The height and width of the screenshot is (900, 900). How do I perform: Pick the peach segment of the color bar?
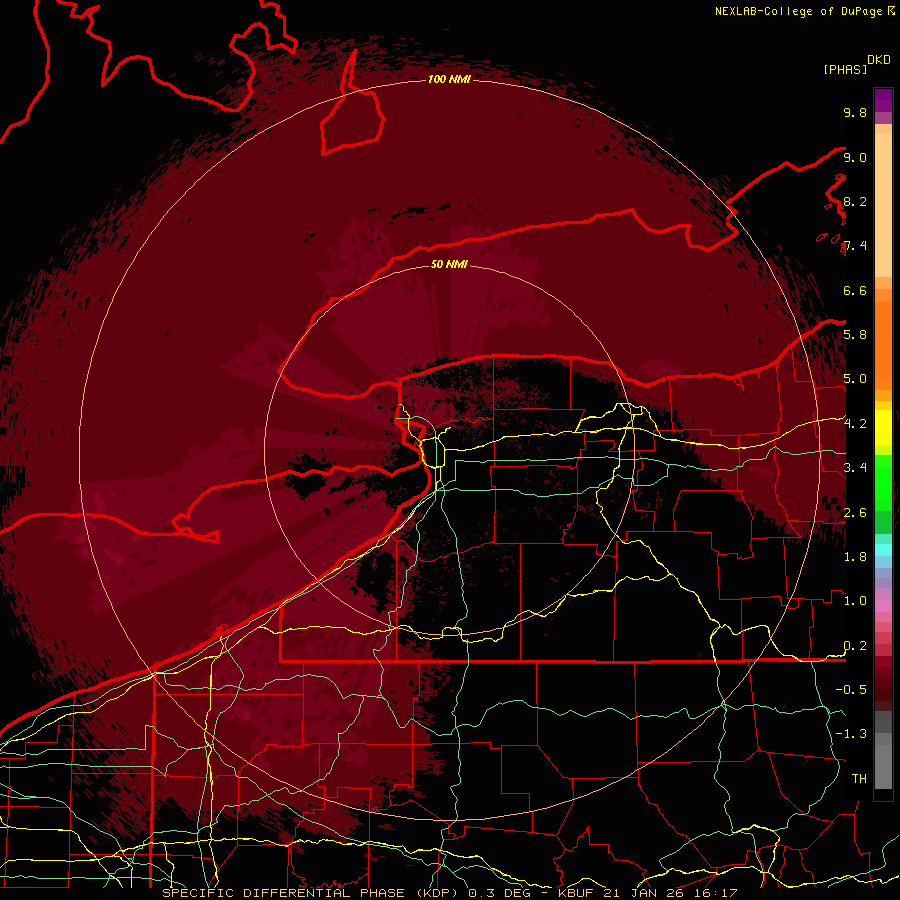coord(883,205)
